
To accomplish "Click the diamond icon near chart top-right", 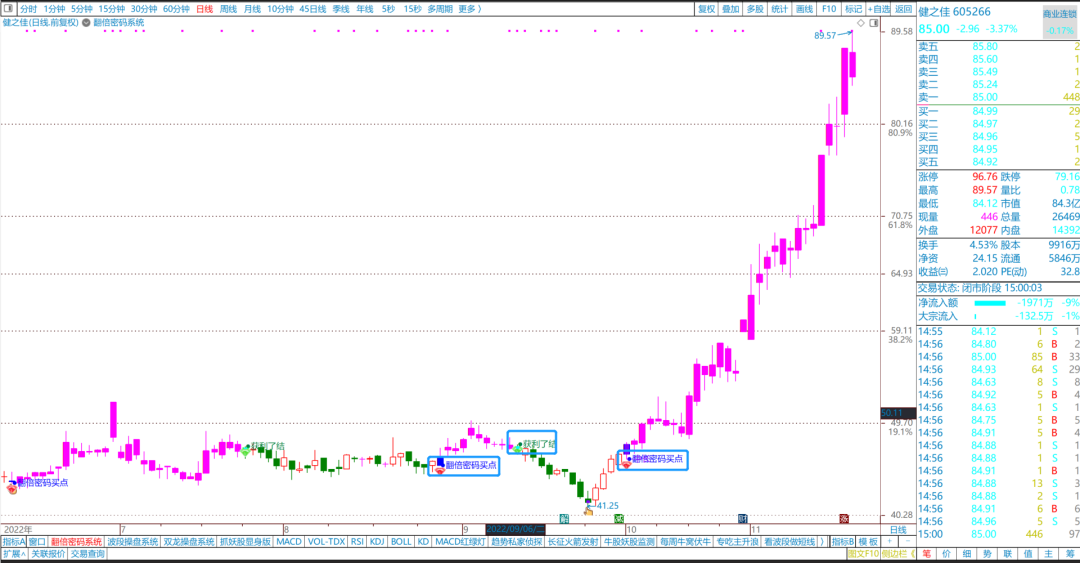I will point(861,23).
